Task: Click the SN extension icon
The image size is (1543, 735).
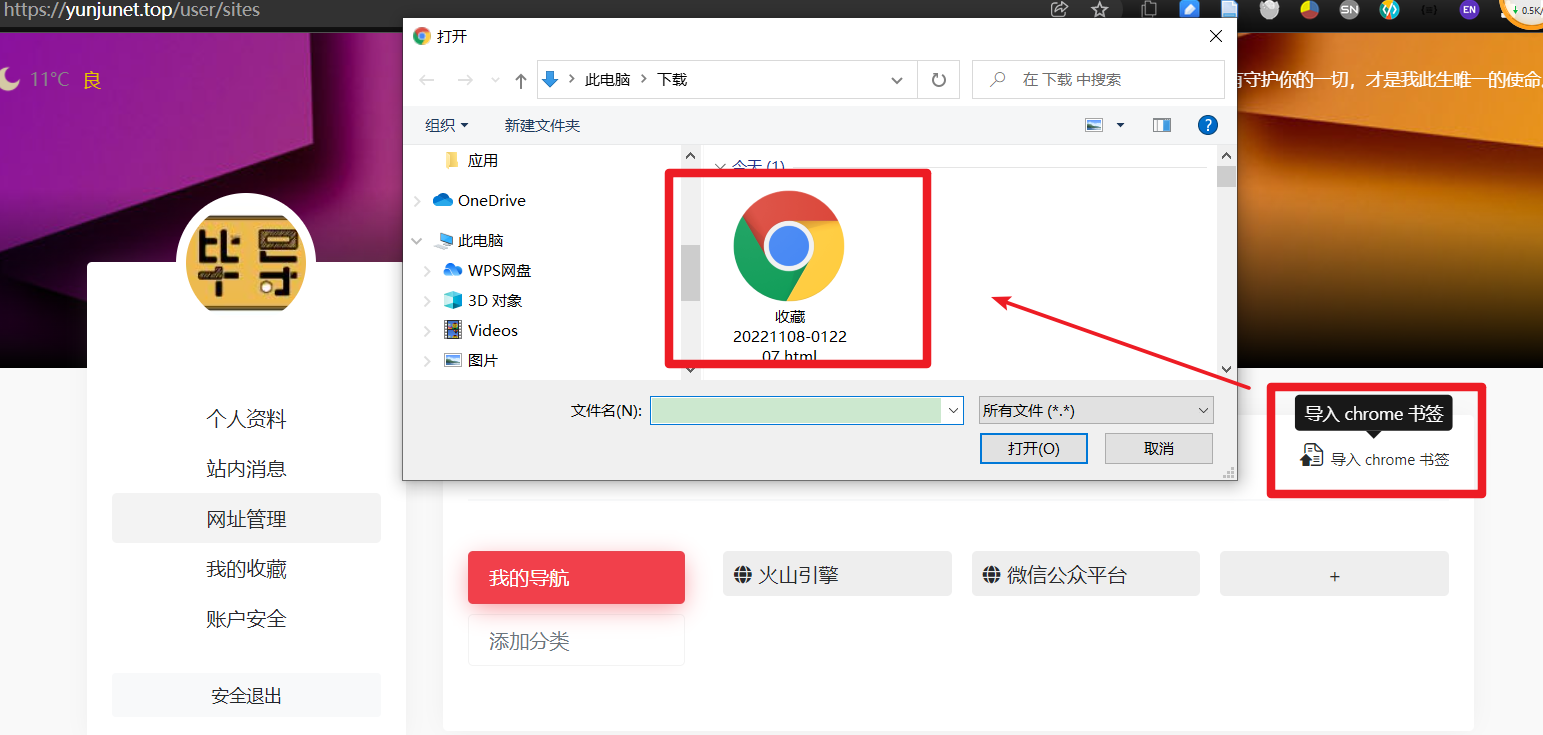Action: 1350,10
